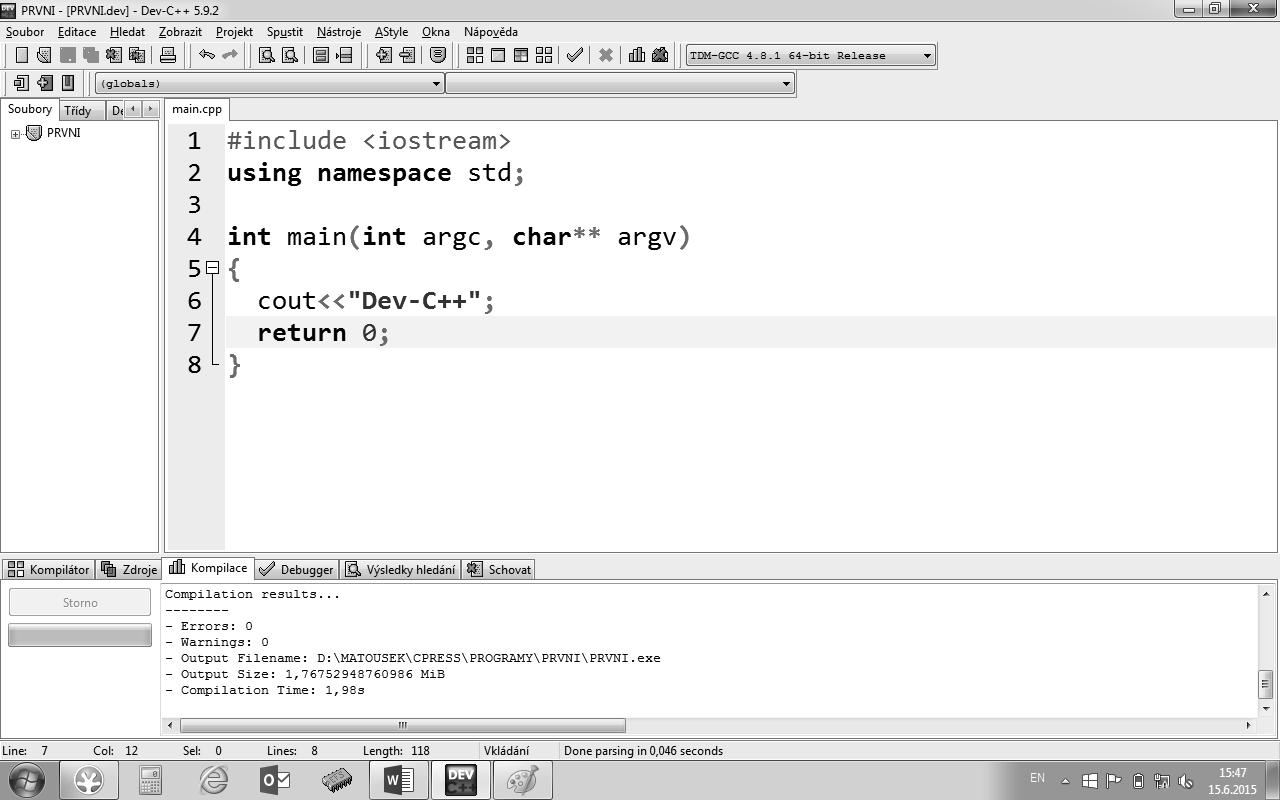The image size is (1280, 800).
Task: Open Microsoft Word from the taskbar
Action: tap(398, 779)
